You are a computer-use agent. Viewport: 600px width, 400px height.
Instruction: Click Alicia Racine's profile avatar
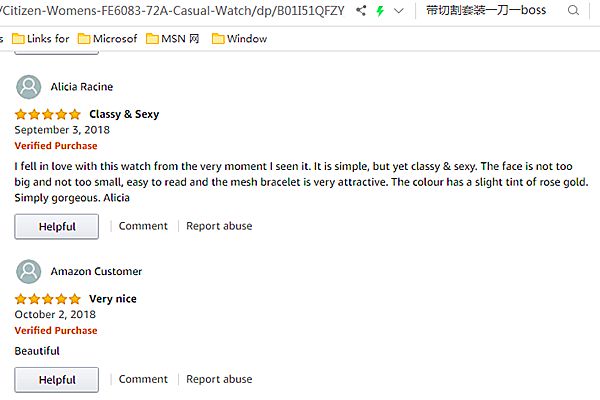pos(30,87)
